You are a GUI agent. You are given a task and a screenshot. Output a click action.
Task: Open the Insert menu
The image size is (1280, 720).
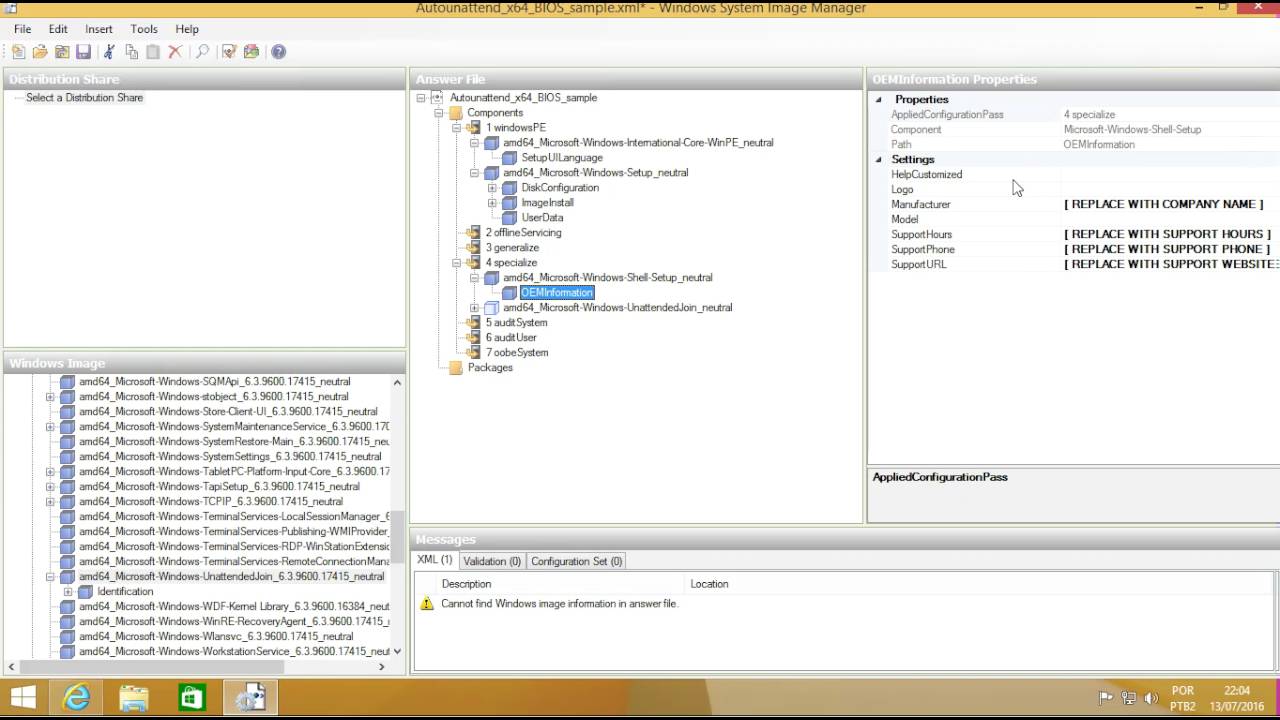click(99, 29)
